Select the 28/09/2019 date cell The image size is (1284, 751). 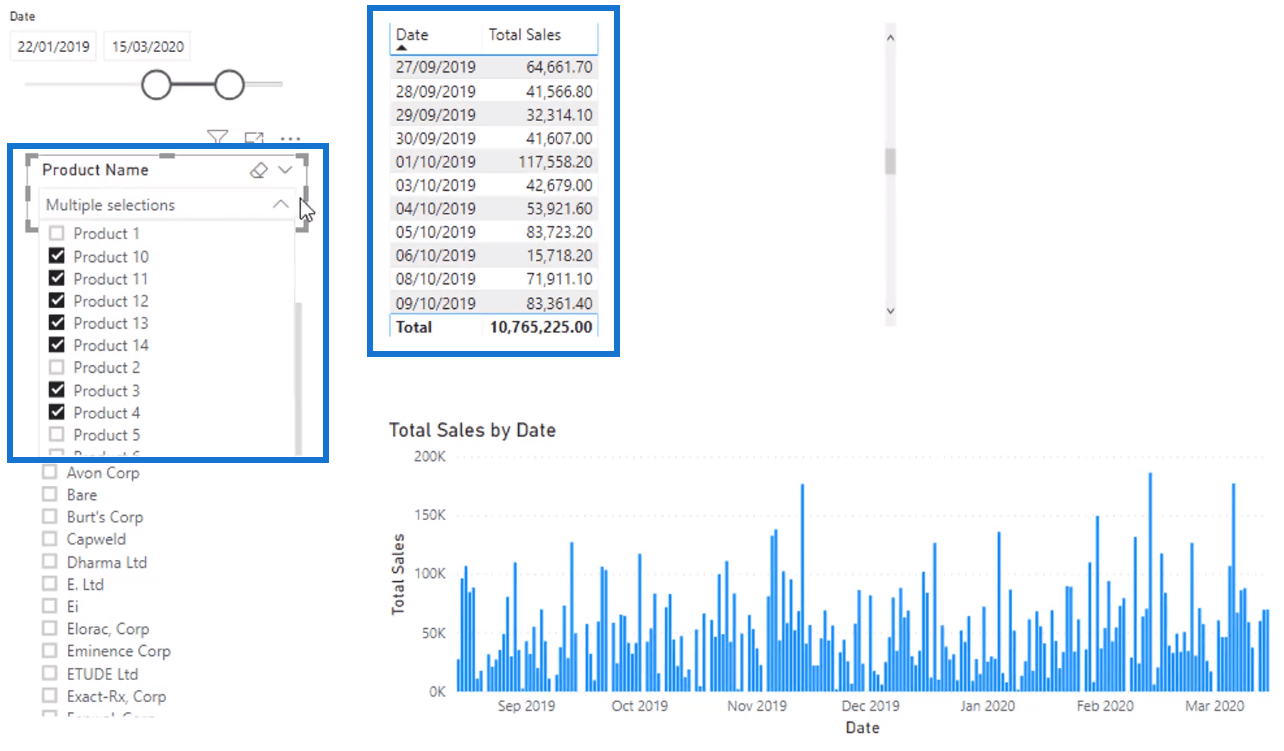pos(435,91)
